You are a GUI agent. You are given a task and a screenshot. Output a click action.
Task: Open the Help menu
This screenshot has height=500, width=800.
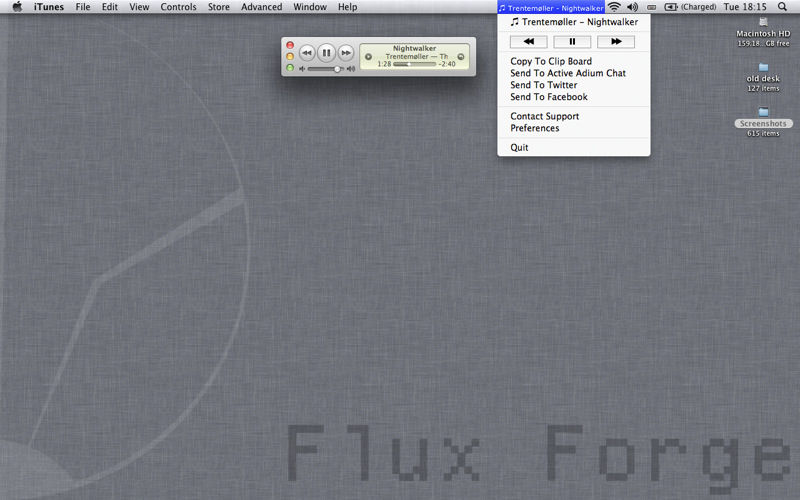(347, 7)
